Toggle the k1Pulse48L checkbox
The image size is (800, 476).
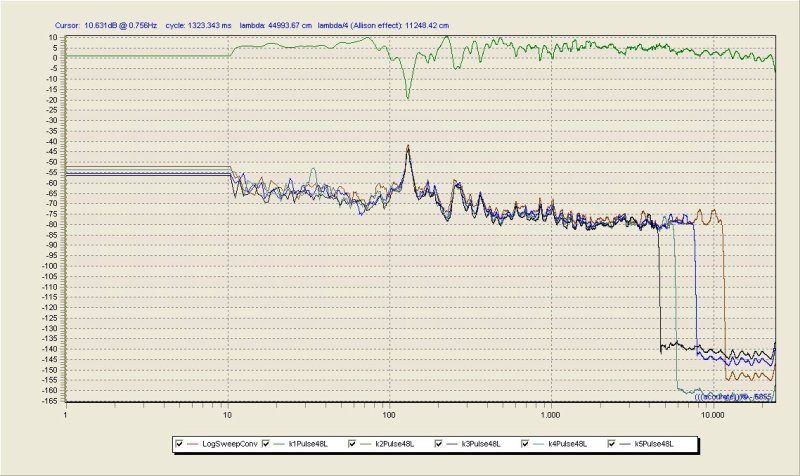point(265,444)
